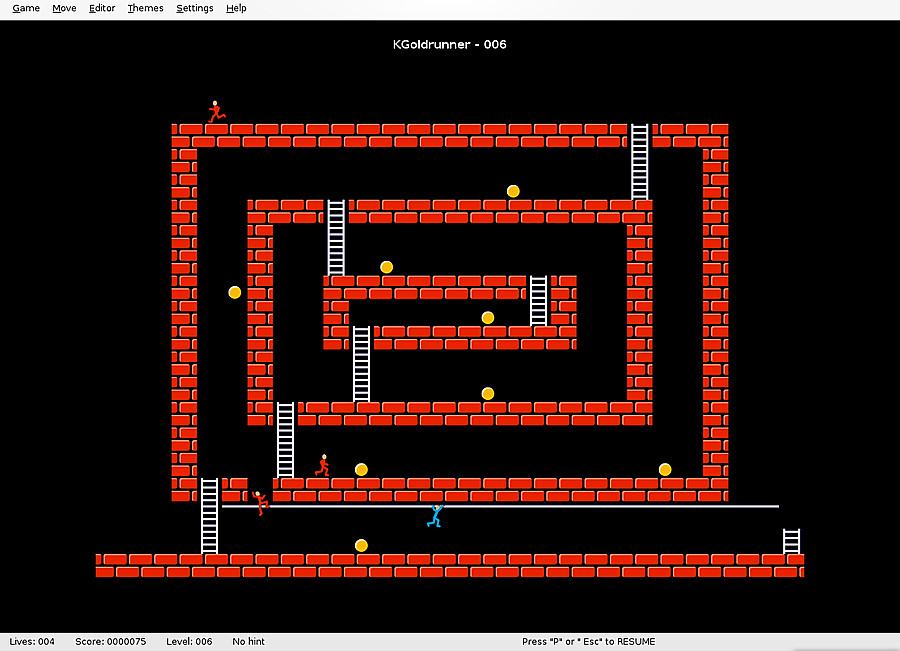Click the 'Level: 006' status entry

point(189,641)
